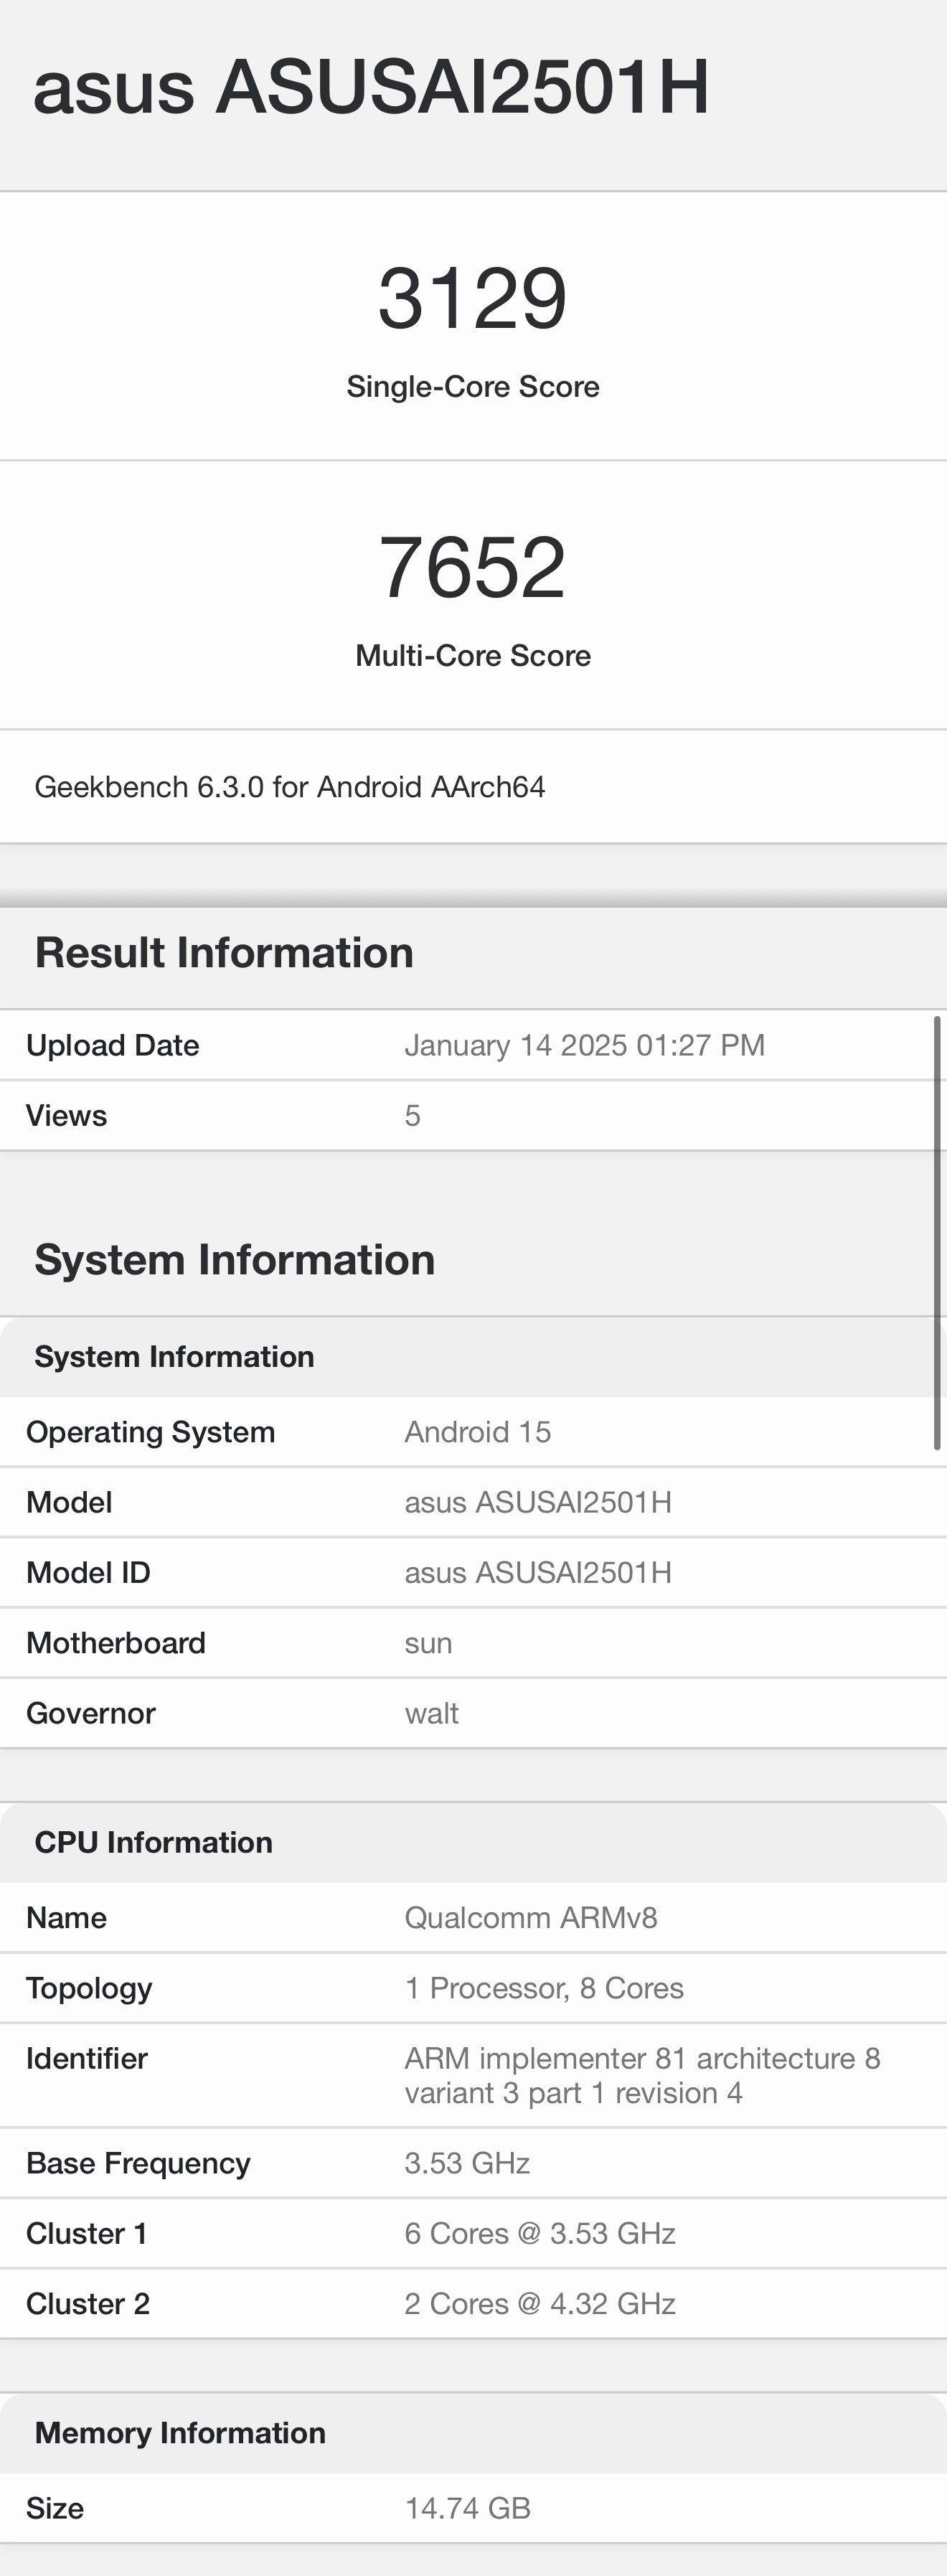Select the Qualcomm ARMv8 value

[531, 1918]
